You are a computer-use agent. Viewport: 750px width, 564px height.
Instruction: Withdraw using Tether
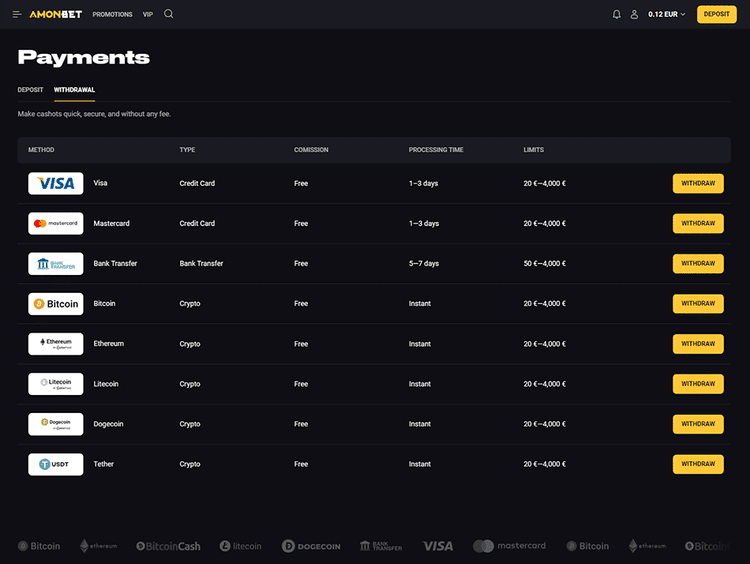click(x=698, y=464)
